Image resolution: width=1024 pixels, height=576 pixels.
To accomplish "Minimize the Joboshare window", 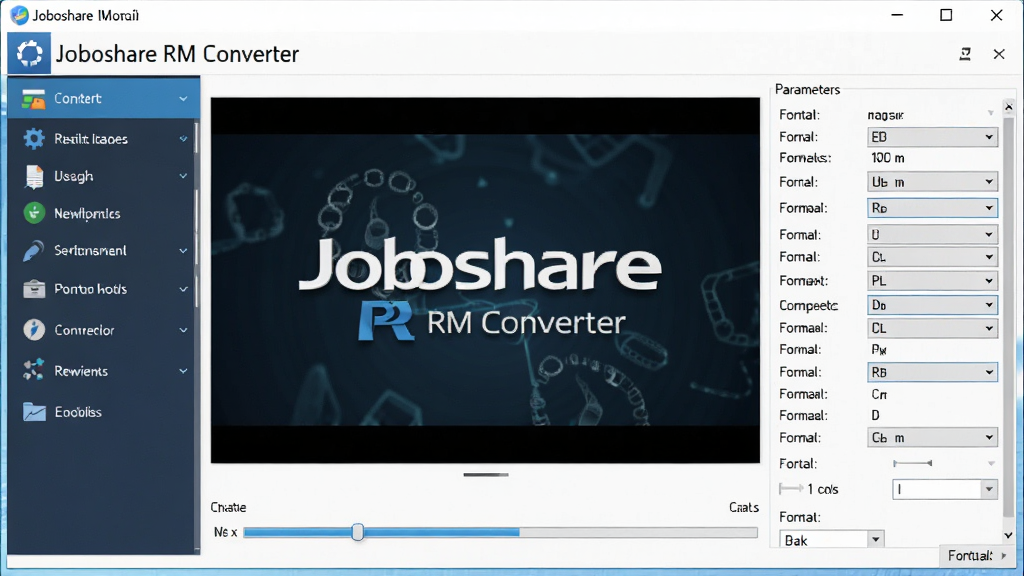I will pyautogui.click(x=897, y=15).
